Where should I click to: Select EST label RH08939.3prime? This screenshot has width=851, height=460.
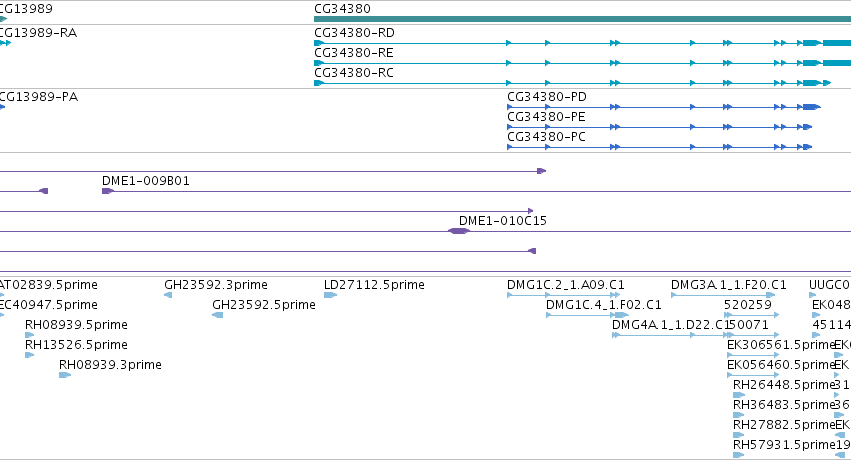pos(110,365)
